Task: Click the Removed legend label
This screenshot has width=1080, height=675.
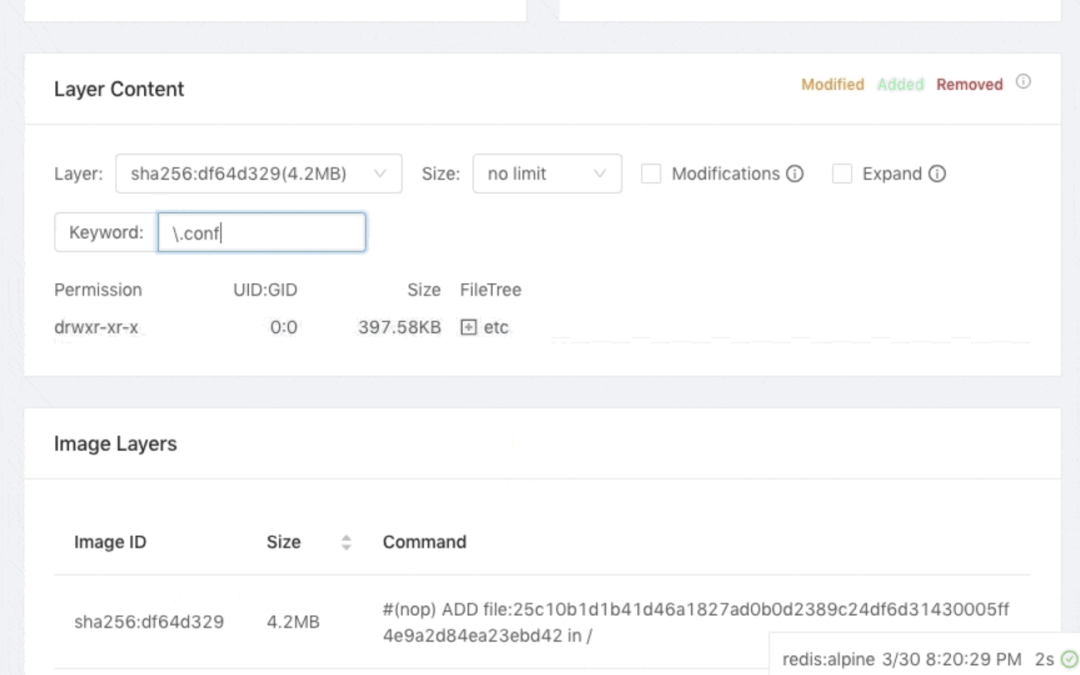Action: pyautogui.click(x=969, y=85)
